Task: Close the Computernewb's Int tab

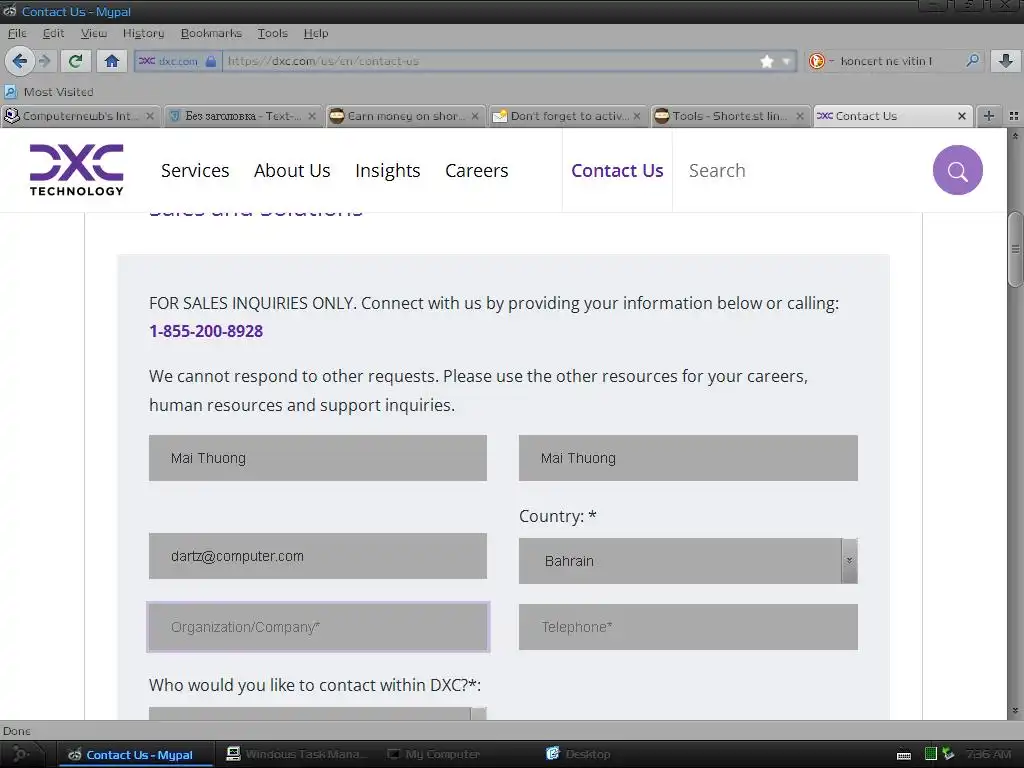Action: pos(150,116)
